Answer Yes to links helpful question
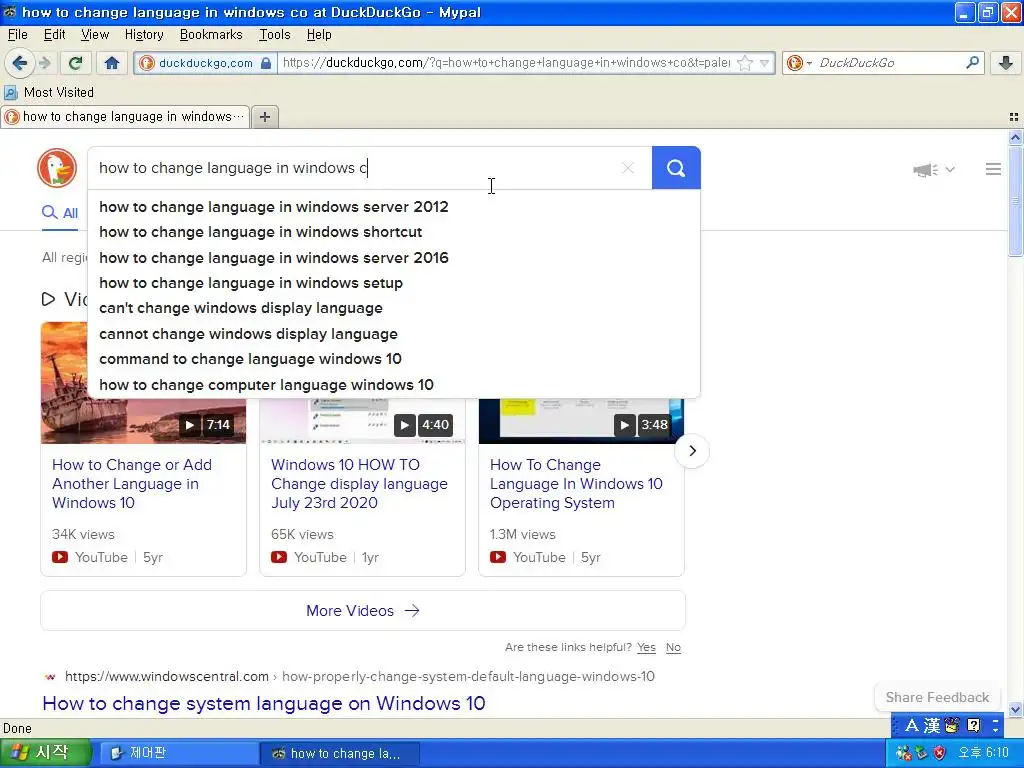Image resolution: width=1024 pixels, height=768 pixels. [646, 647]
